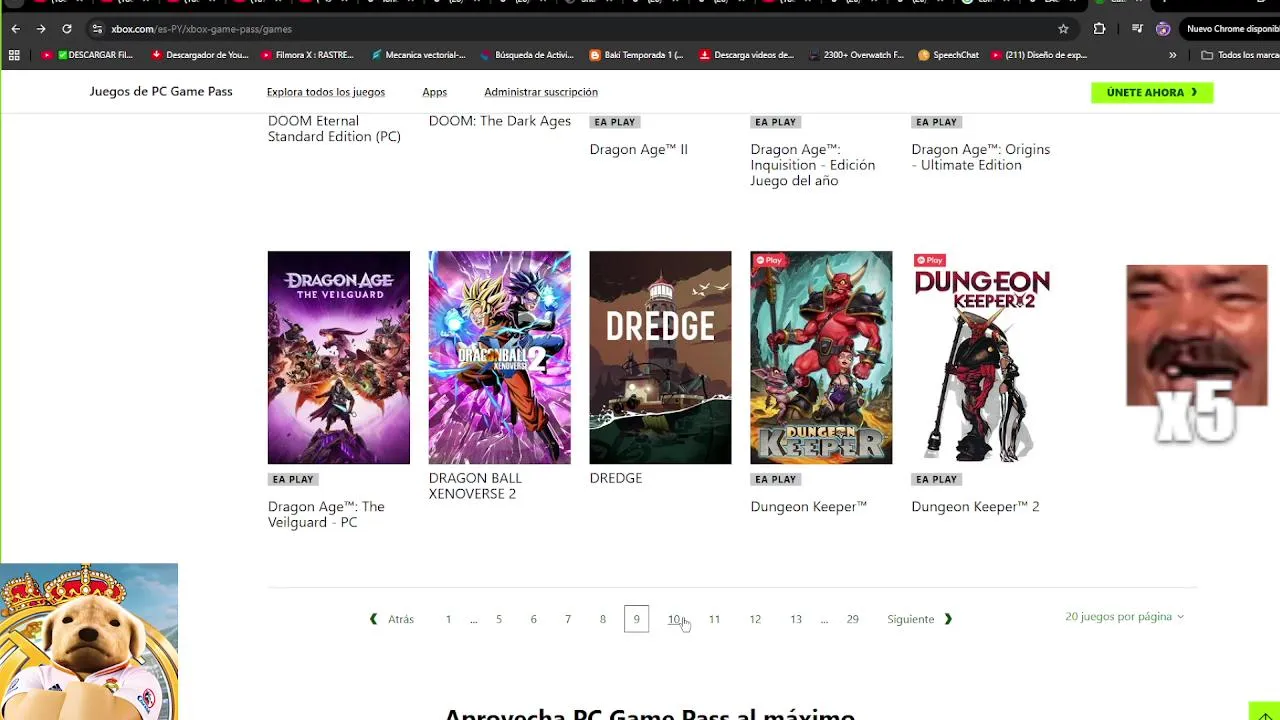Open DOOM Eternal Standard Edition (PC) link

pos(334,129)
